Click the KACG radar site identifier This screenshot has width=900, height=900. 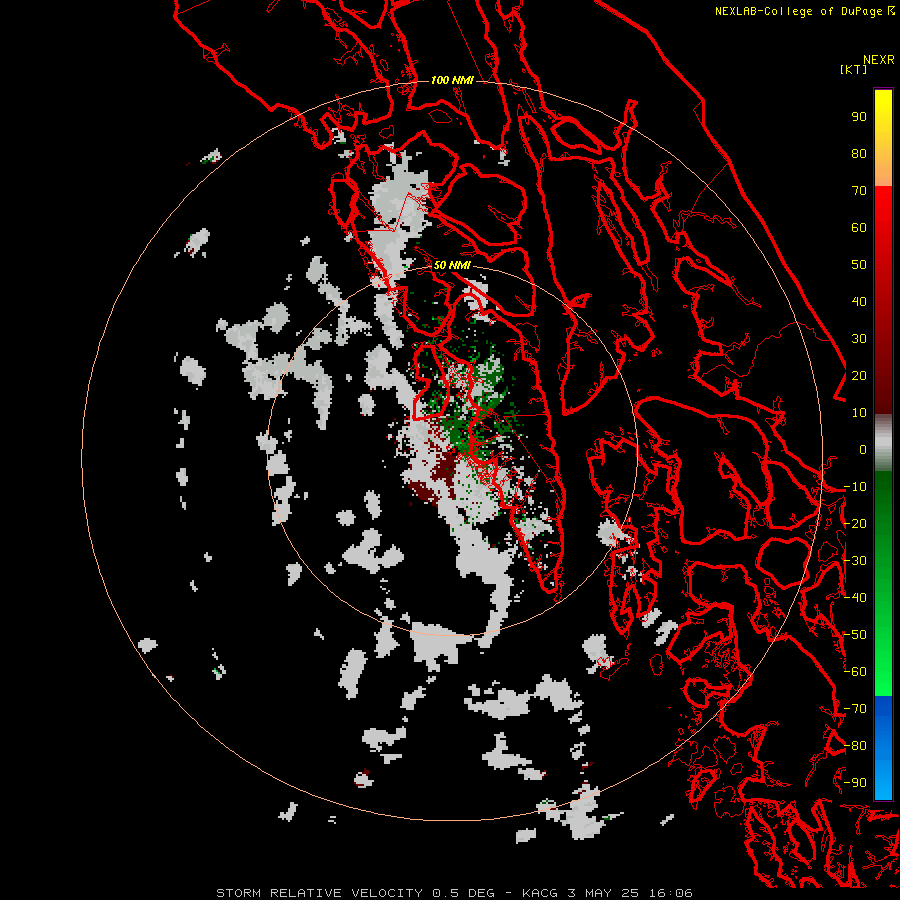[x=540, y=893]
